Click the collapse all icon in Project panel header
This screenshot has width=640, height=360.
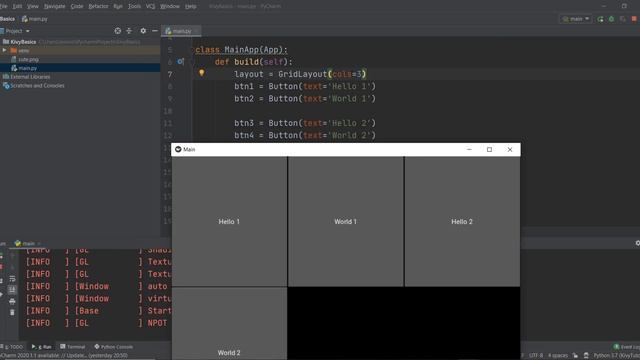pos(129,31)
